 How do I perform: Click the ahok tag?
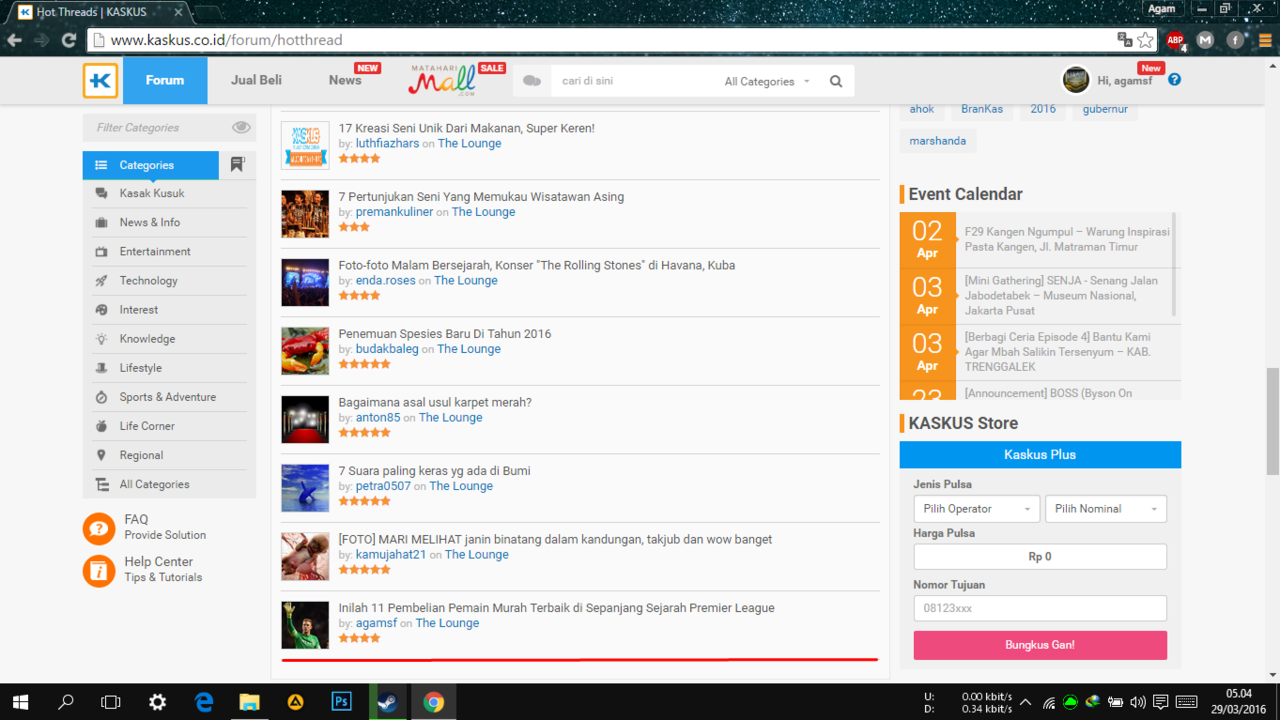click(x=922, y=109)
